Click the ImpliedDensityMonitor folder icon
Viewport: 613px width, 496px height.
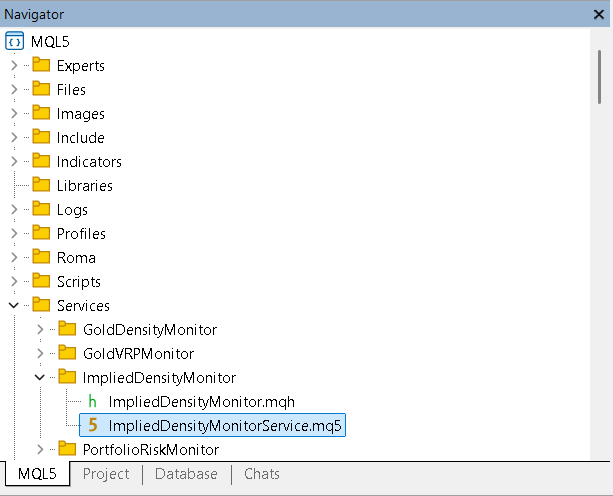(x=67, y=377)
